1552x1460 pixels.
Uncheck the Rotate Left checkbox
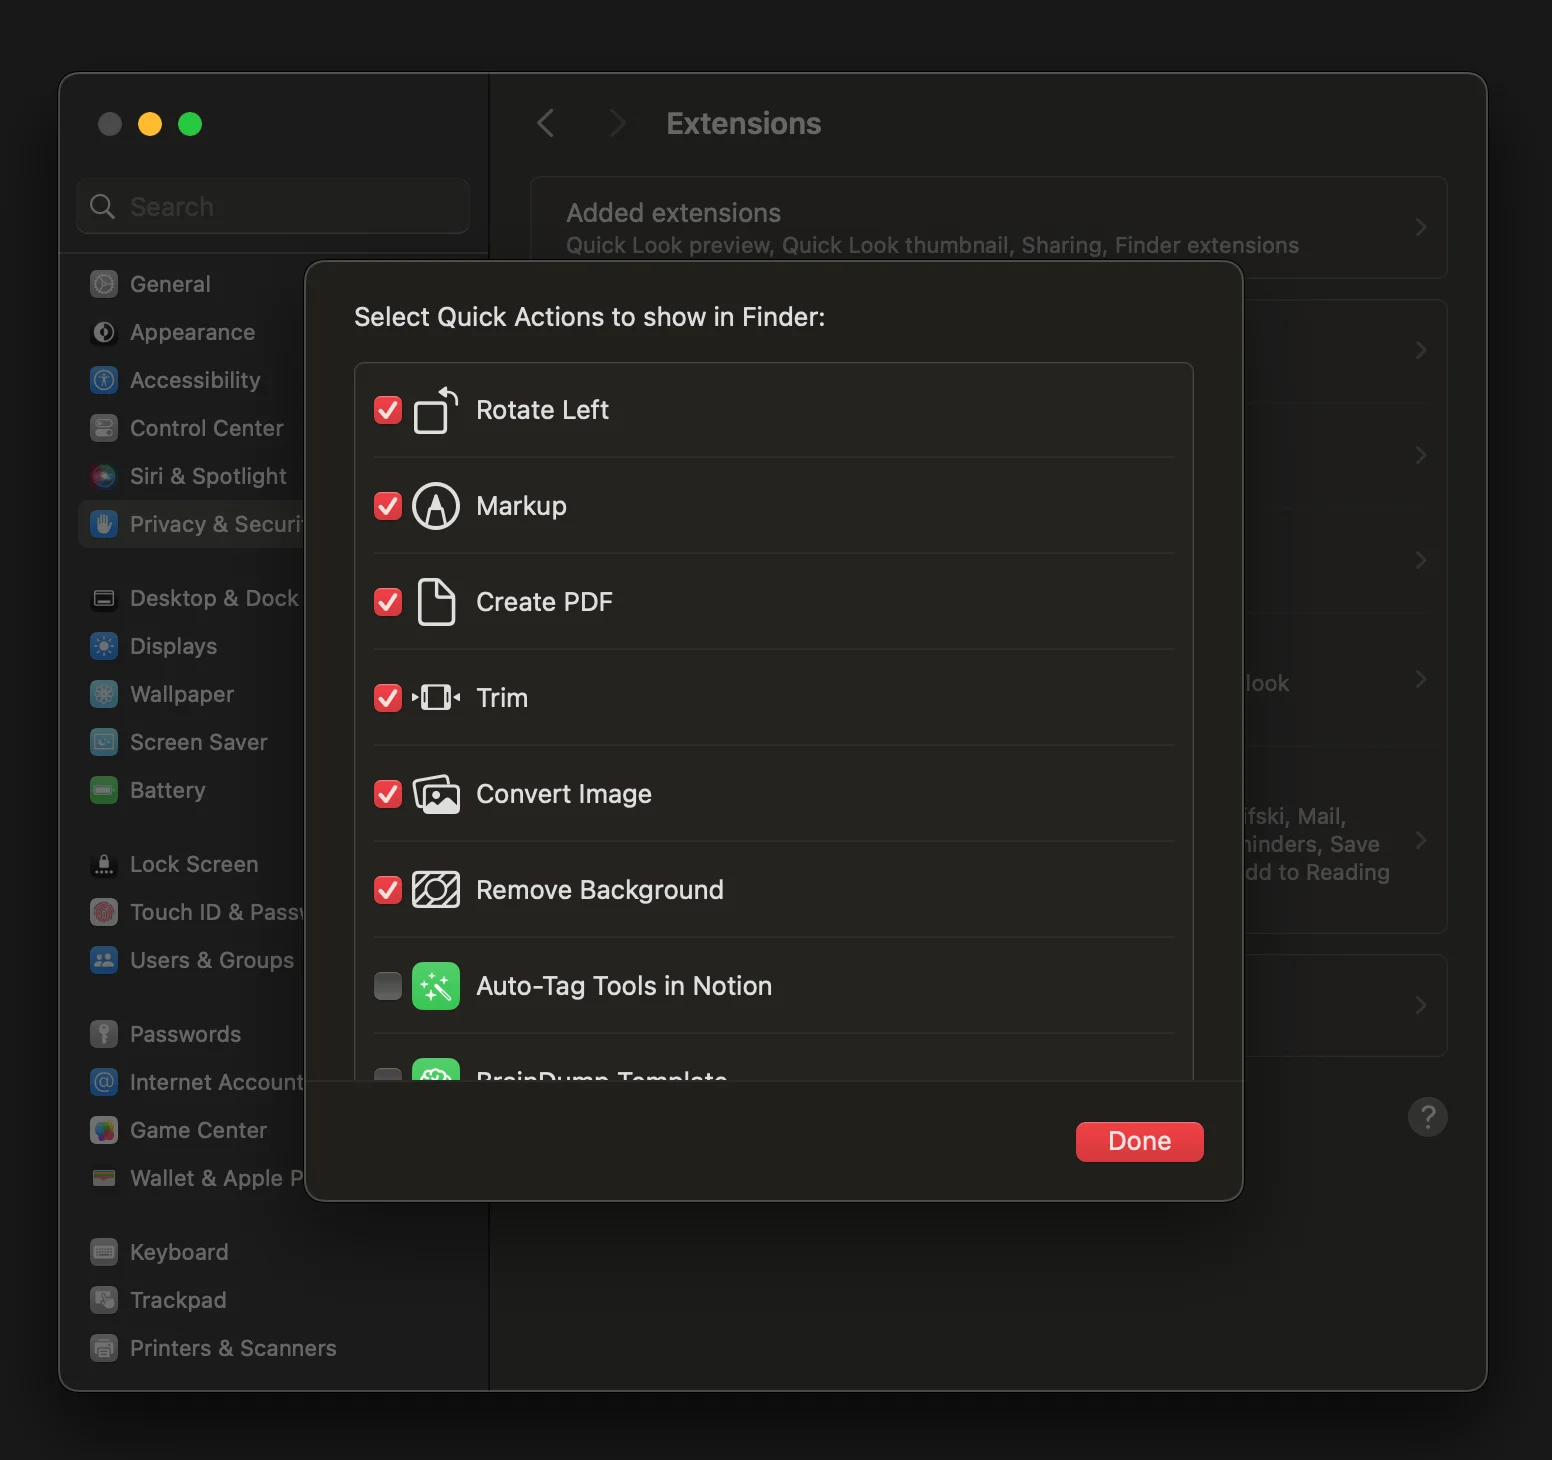point(388,410)
